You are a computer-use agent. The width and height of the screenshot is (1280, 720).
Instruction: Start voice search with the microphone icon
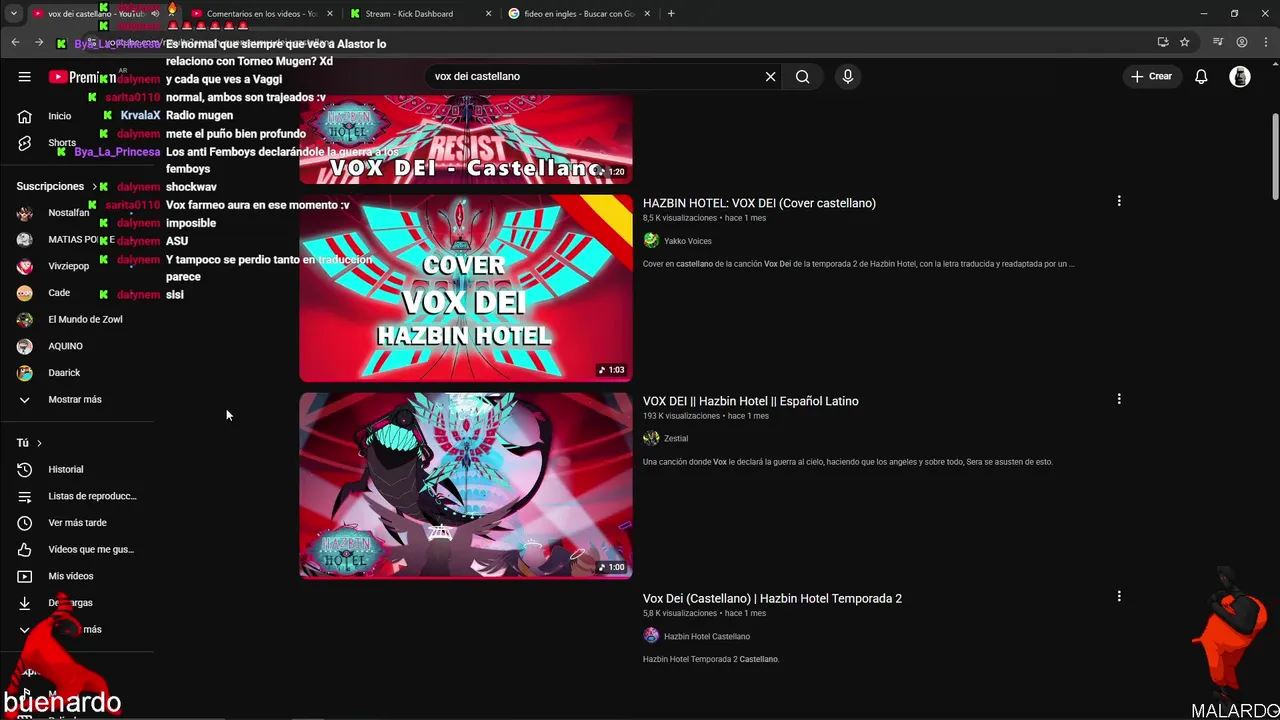pos(847,76)
